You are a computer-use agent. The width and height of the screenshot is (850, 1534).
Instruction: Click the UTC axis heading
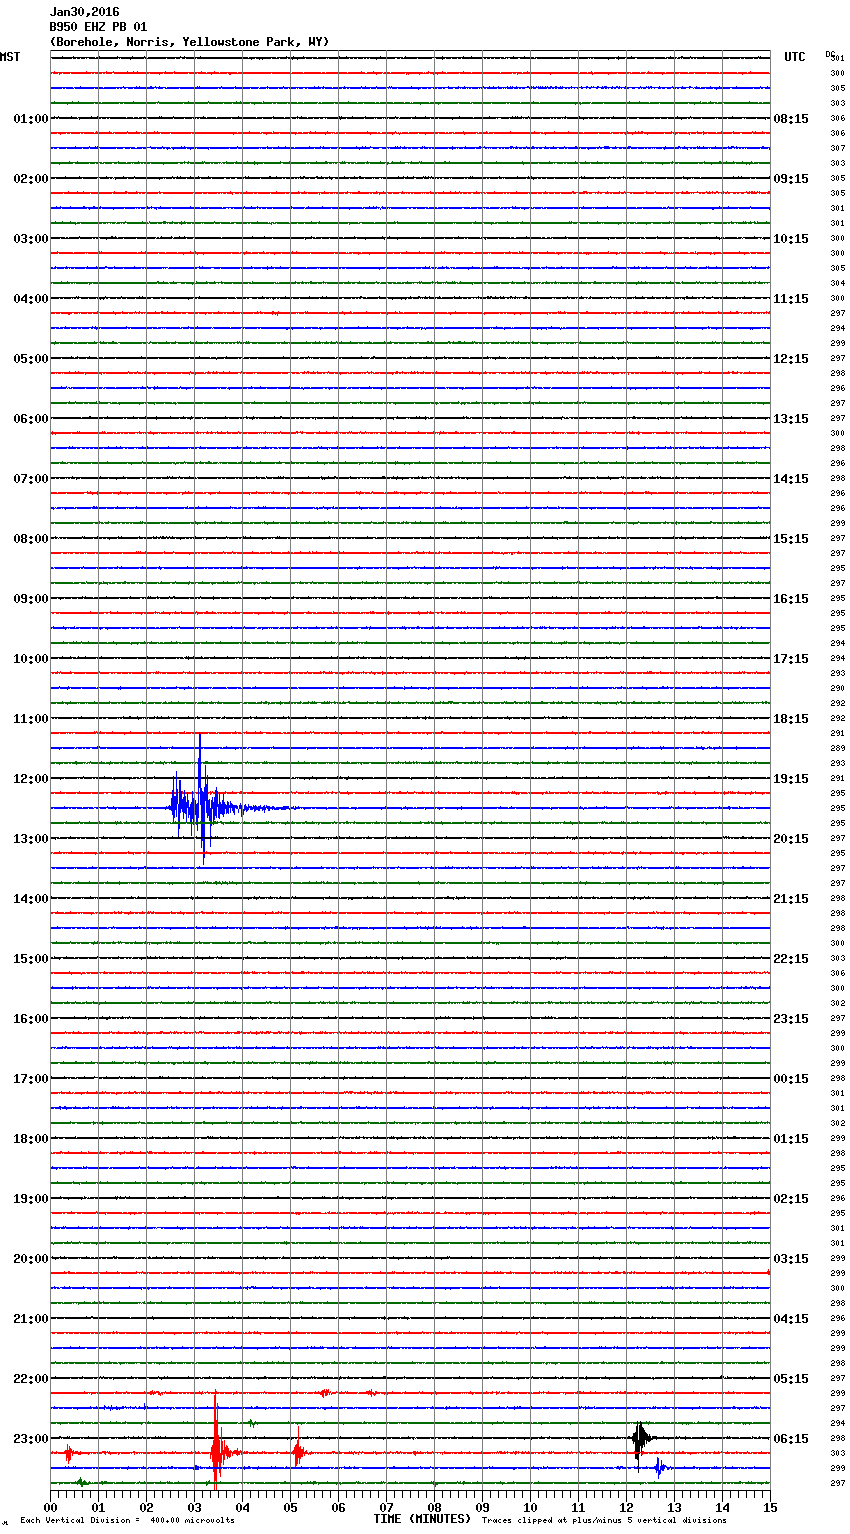tap(795, 57)
